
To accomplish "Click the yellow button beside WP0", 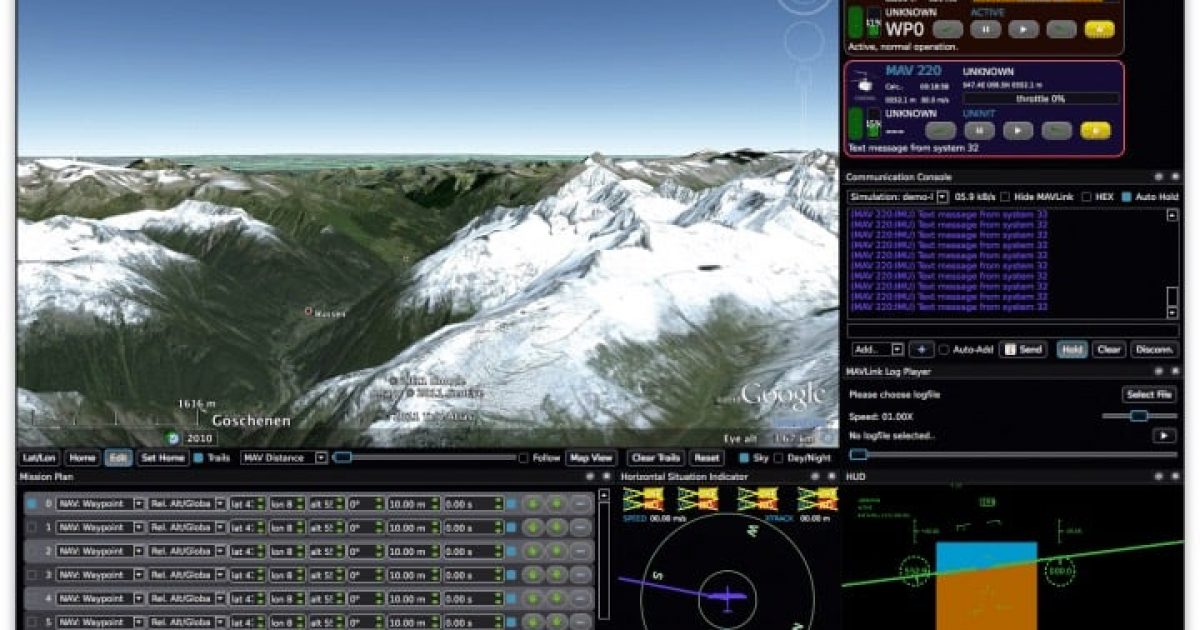I will point(1099,29).
